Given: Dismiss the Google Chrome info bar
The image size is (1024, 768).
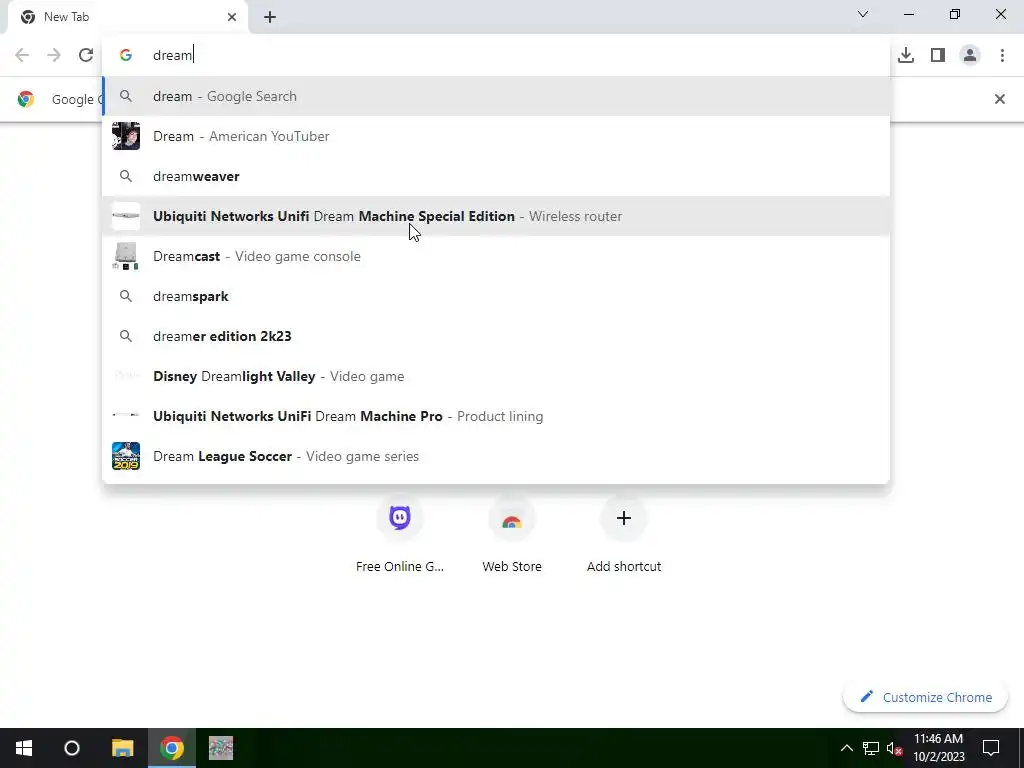Looking at the screenshot, I should point(1000,99).
